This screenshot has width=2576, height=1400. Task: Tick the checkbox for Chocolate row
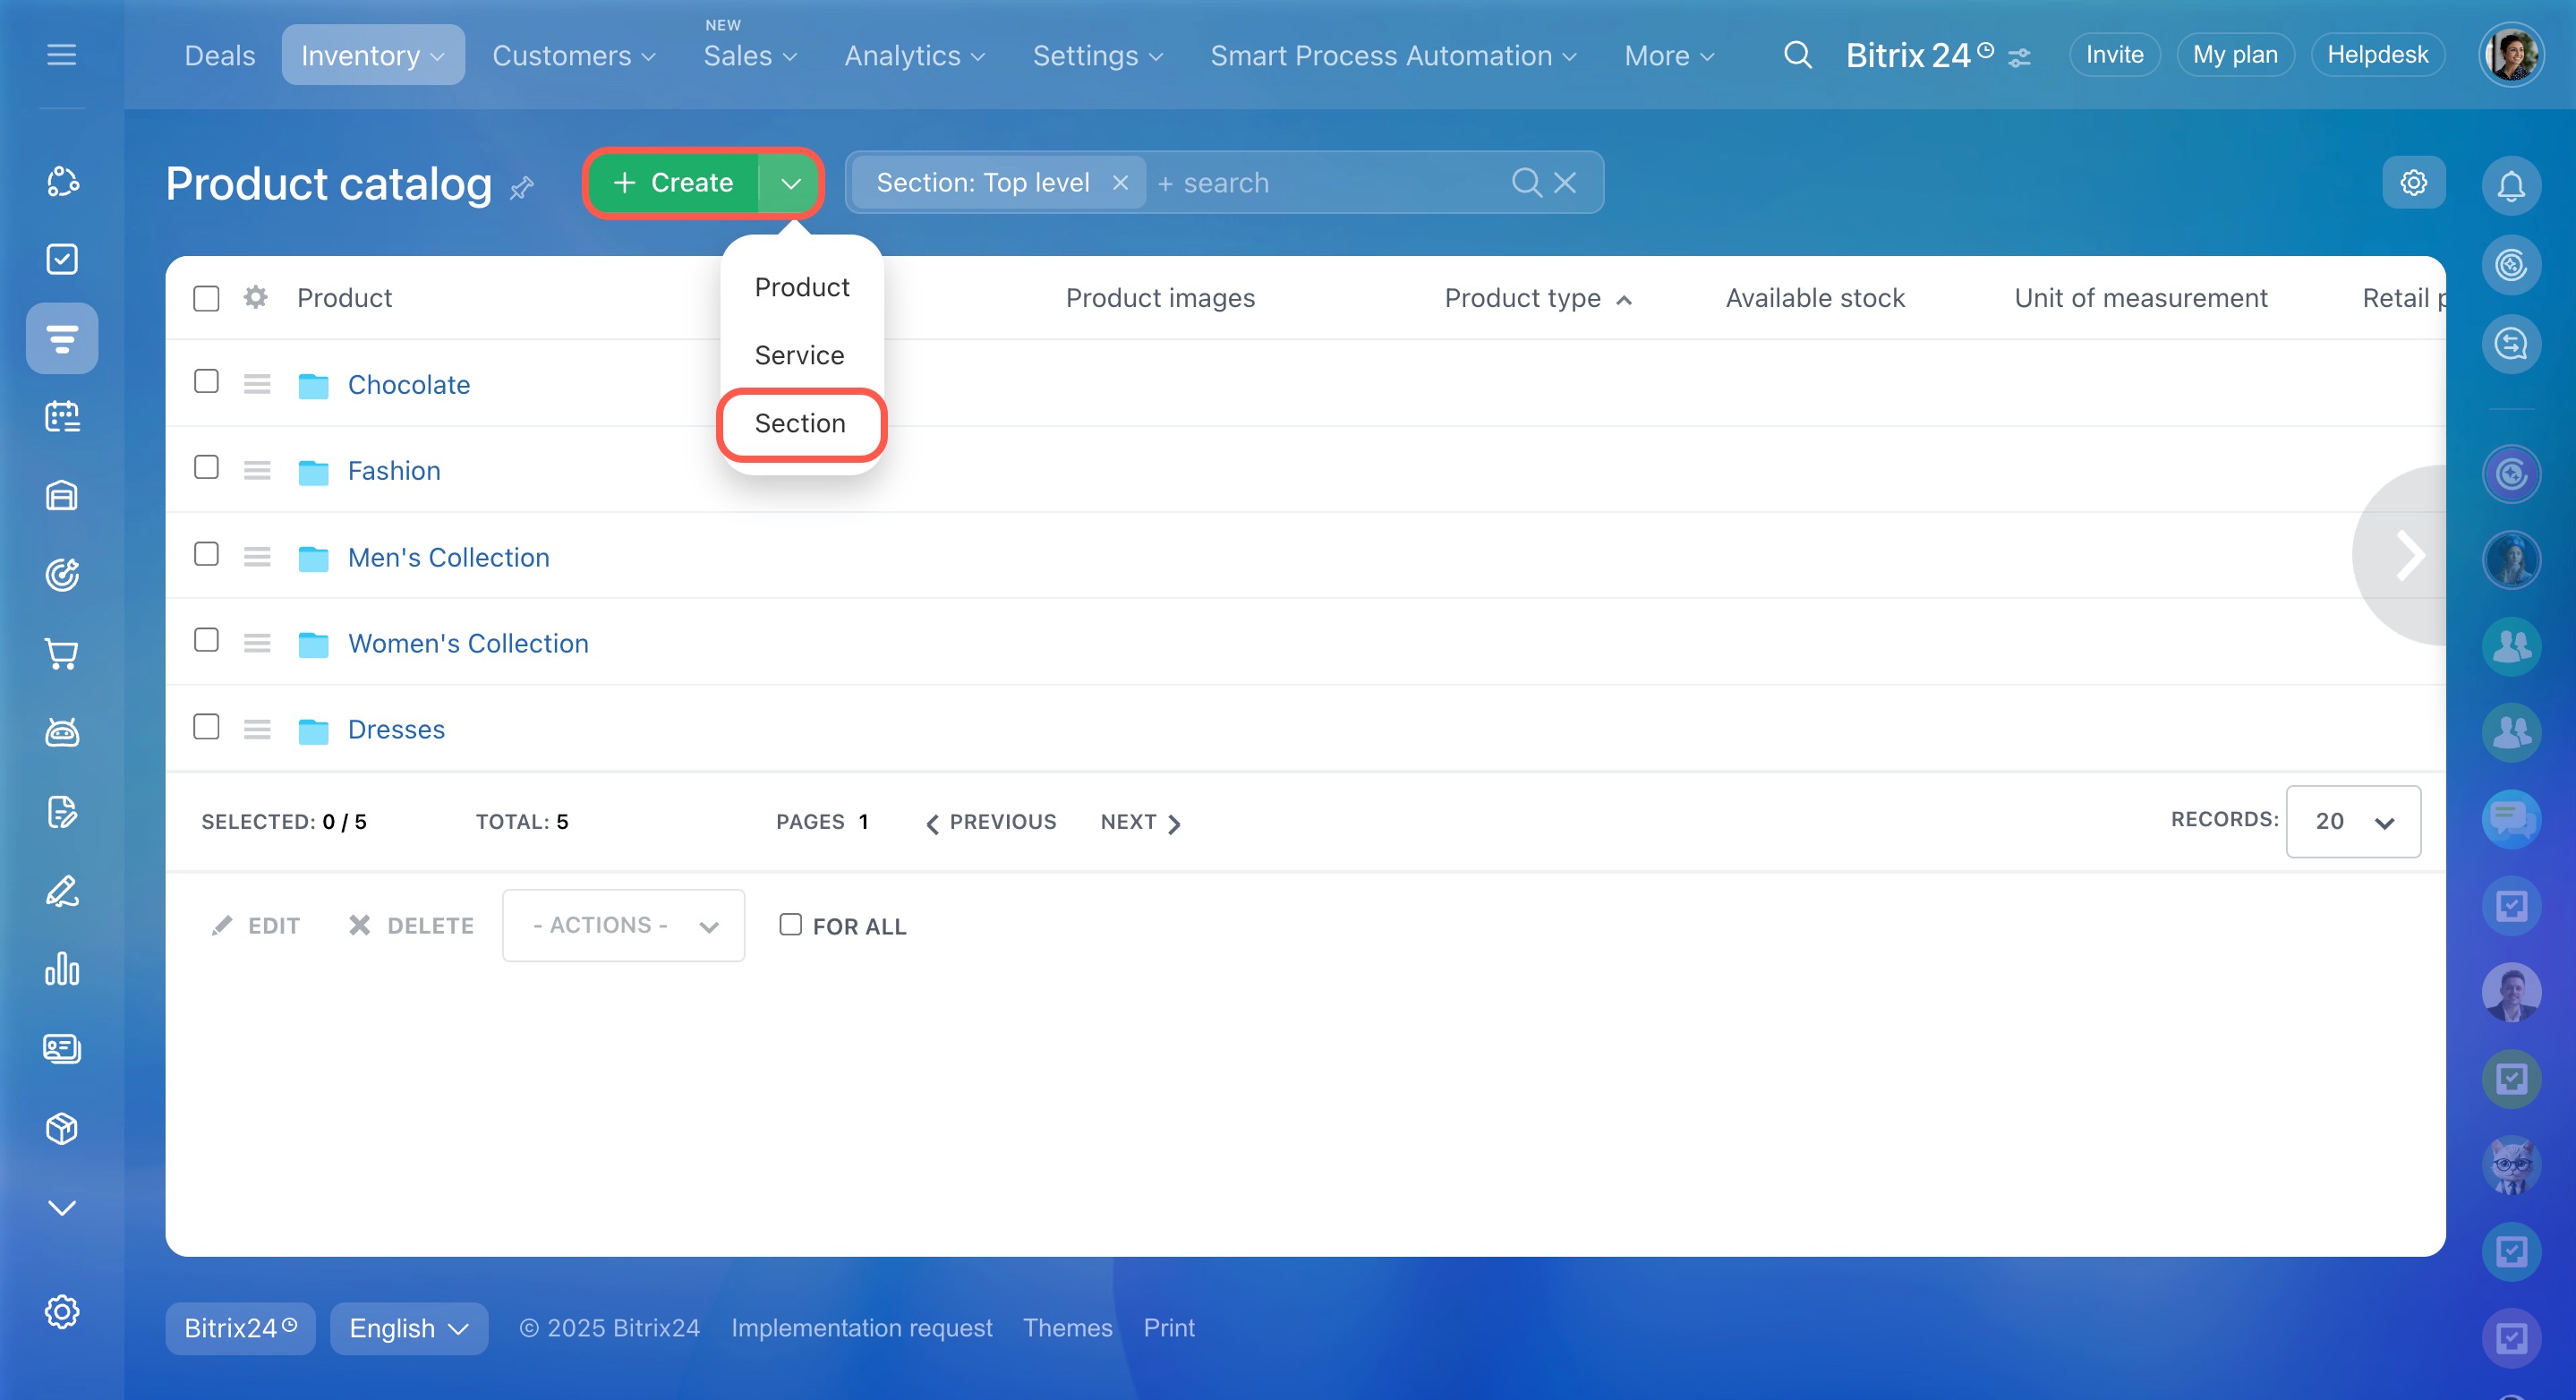click(206, 381)
